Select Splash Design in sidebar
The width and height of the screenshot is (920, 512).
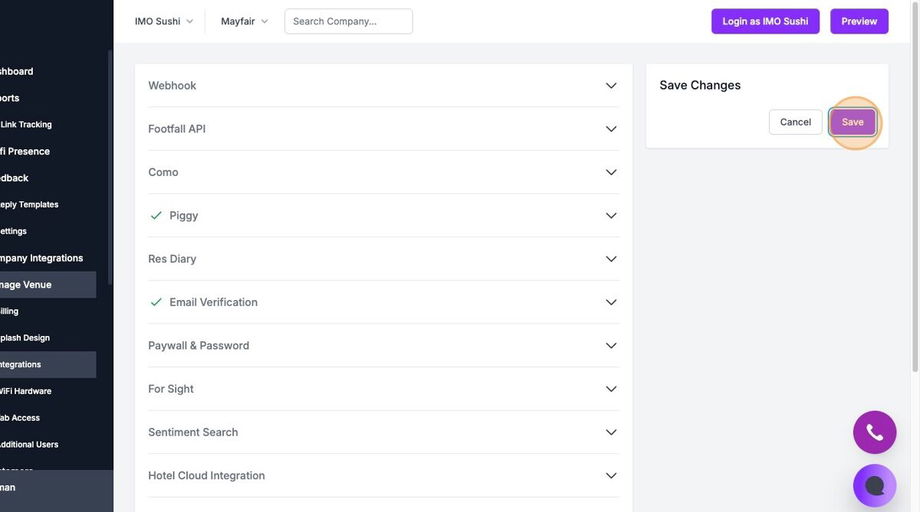coord(25,338)
